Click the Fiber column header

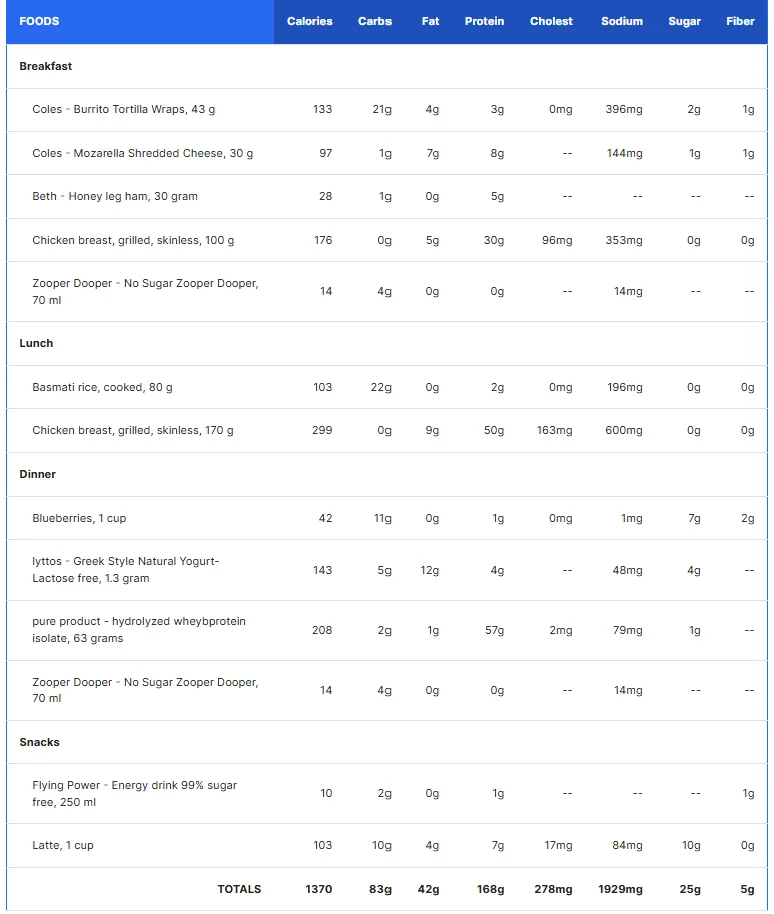[x=740, y=21]
